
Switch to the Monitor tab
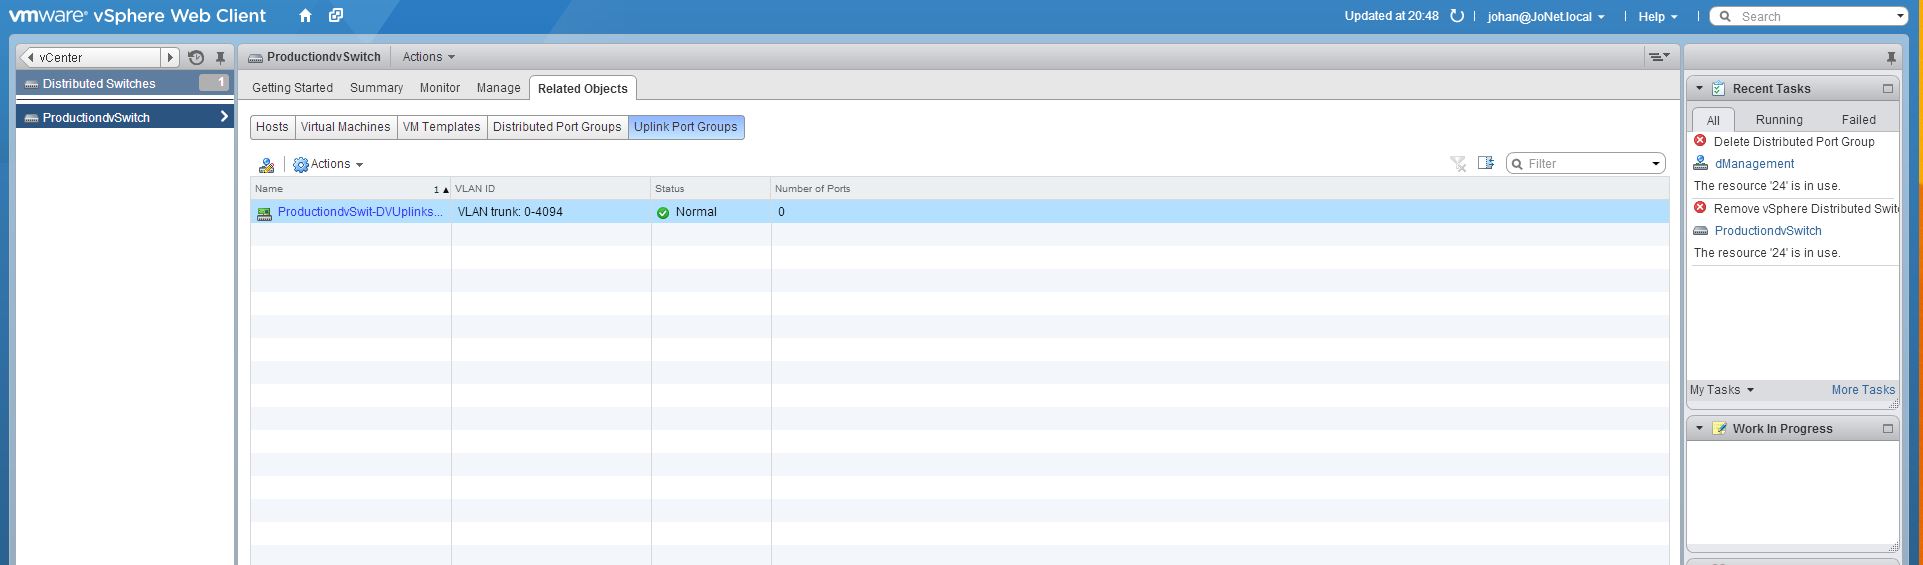coord(440,88)
